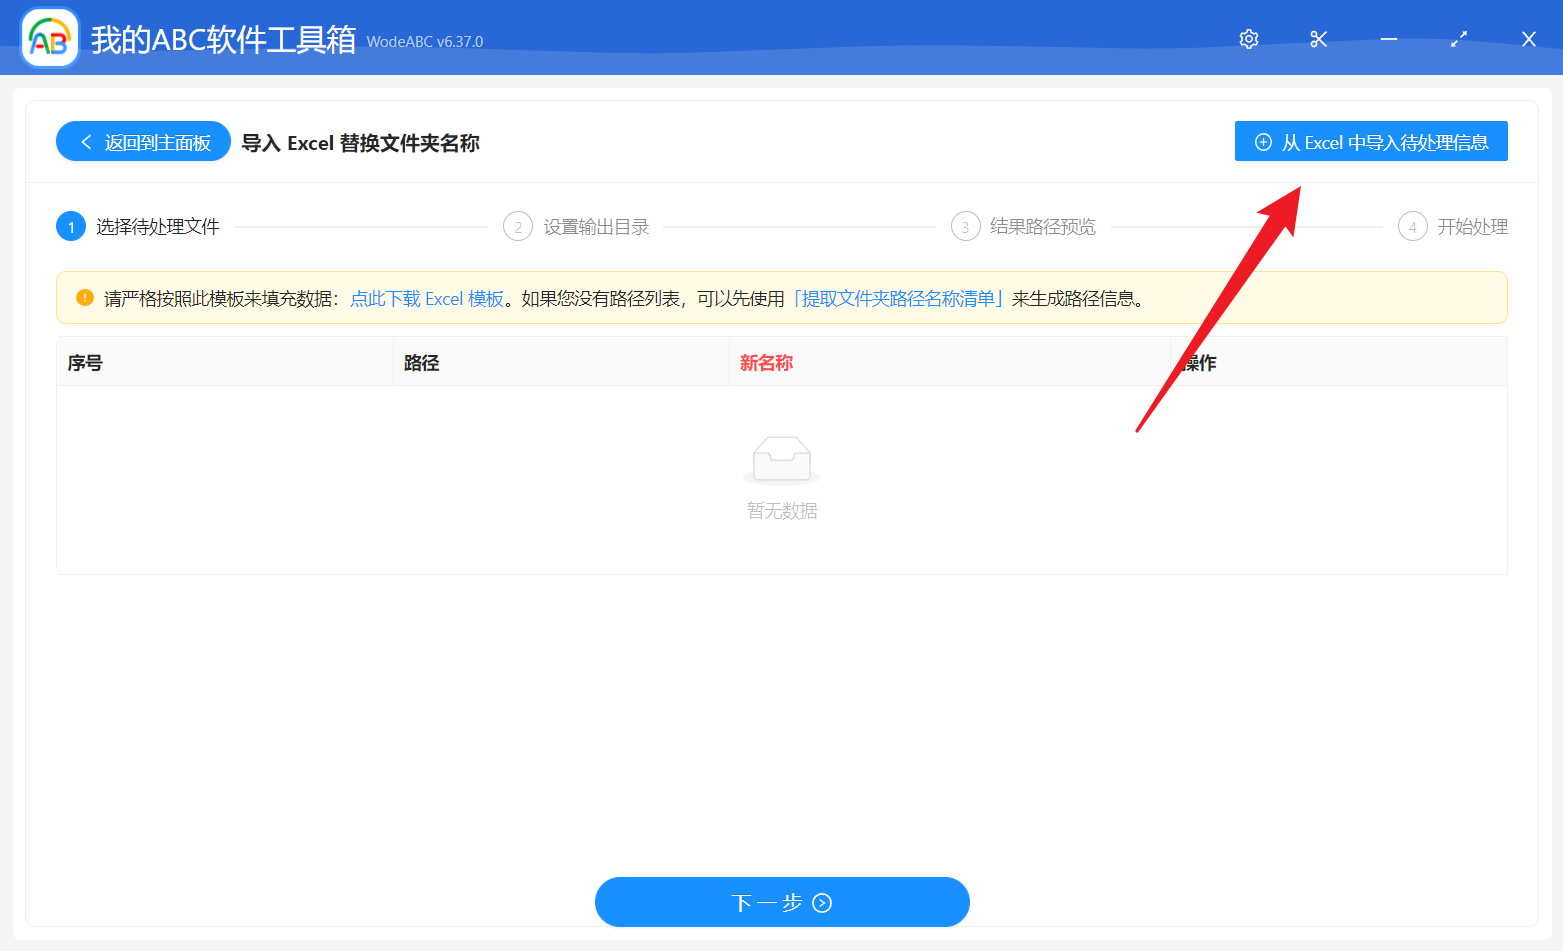Open the 提取文件夹路径名称清单 link
Viewport: 1563px width, 951px height.
tap(898, 299)
